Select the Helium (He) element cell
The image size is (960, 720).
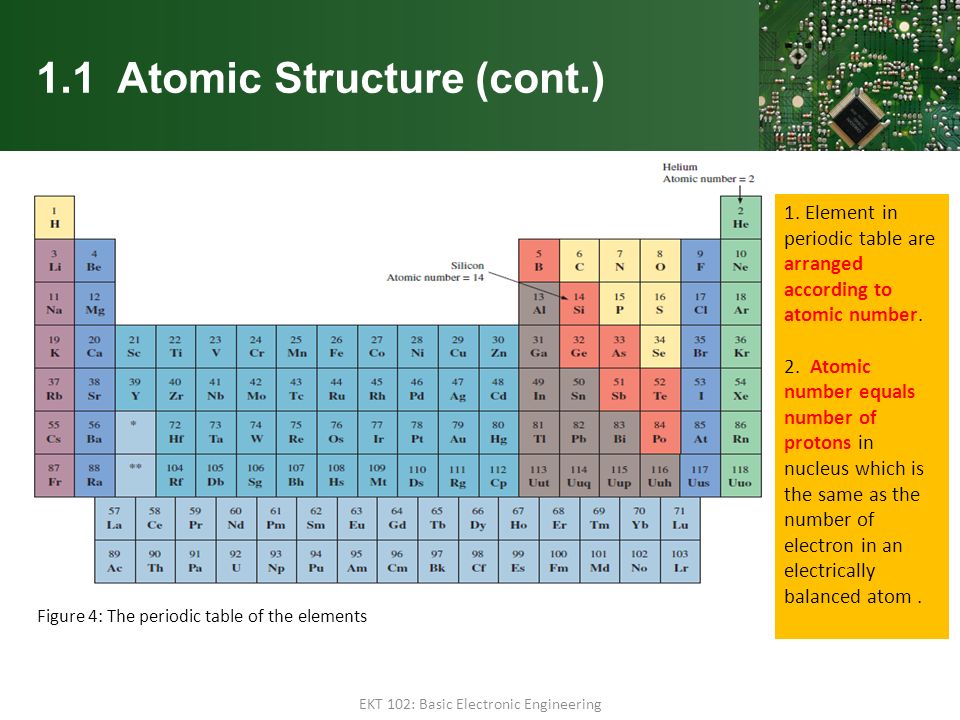coord(741,217)
